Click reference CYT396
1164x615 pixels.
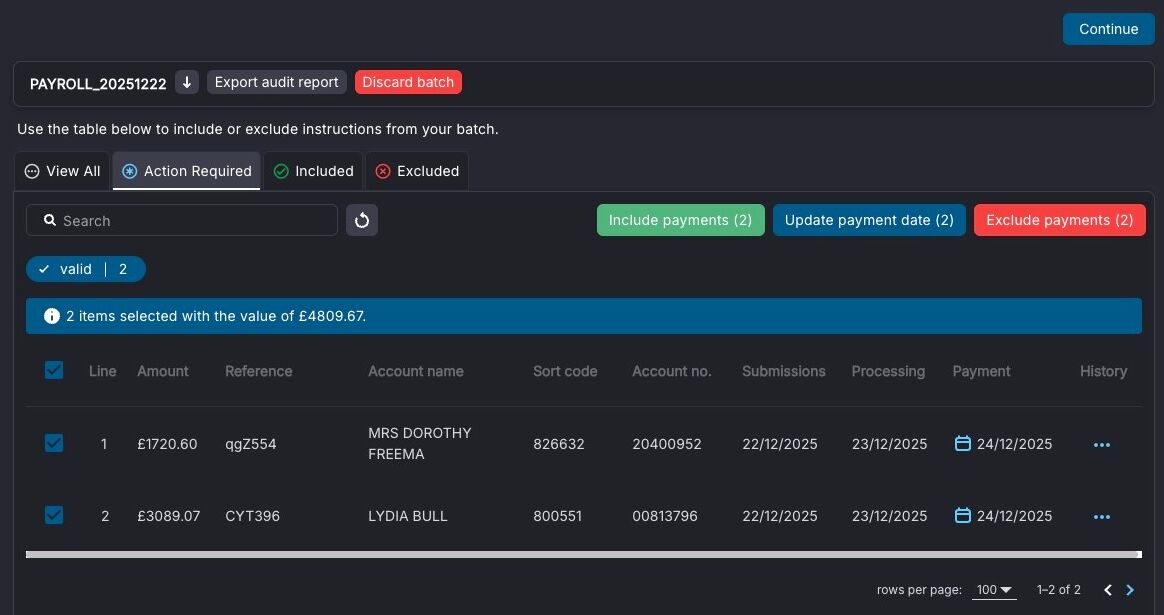pos(252,516)
